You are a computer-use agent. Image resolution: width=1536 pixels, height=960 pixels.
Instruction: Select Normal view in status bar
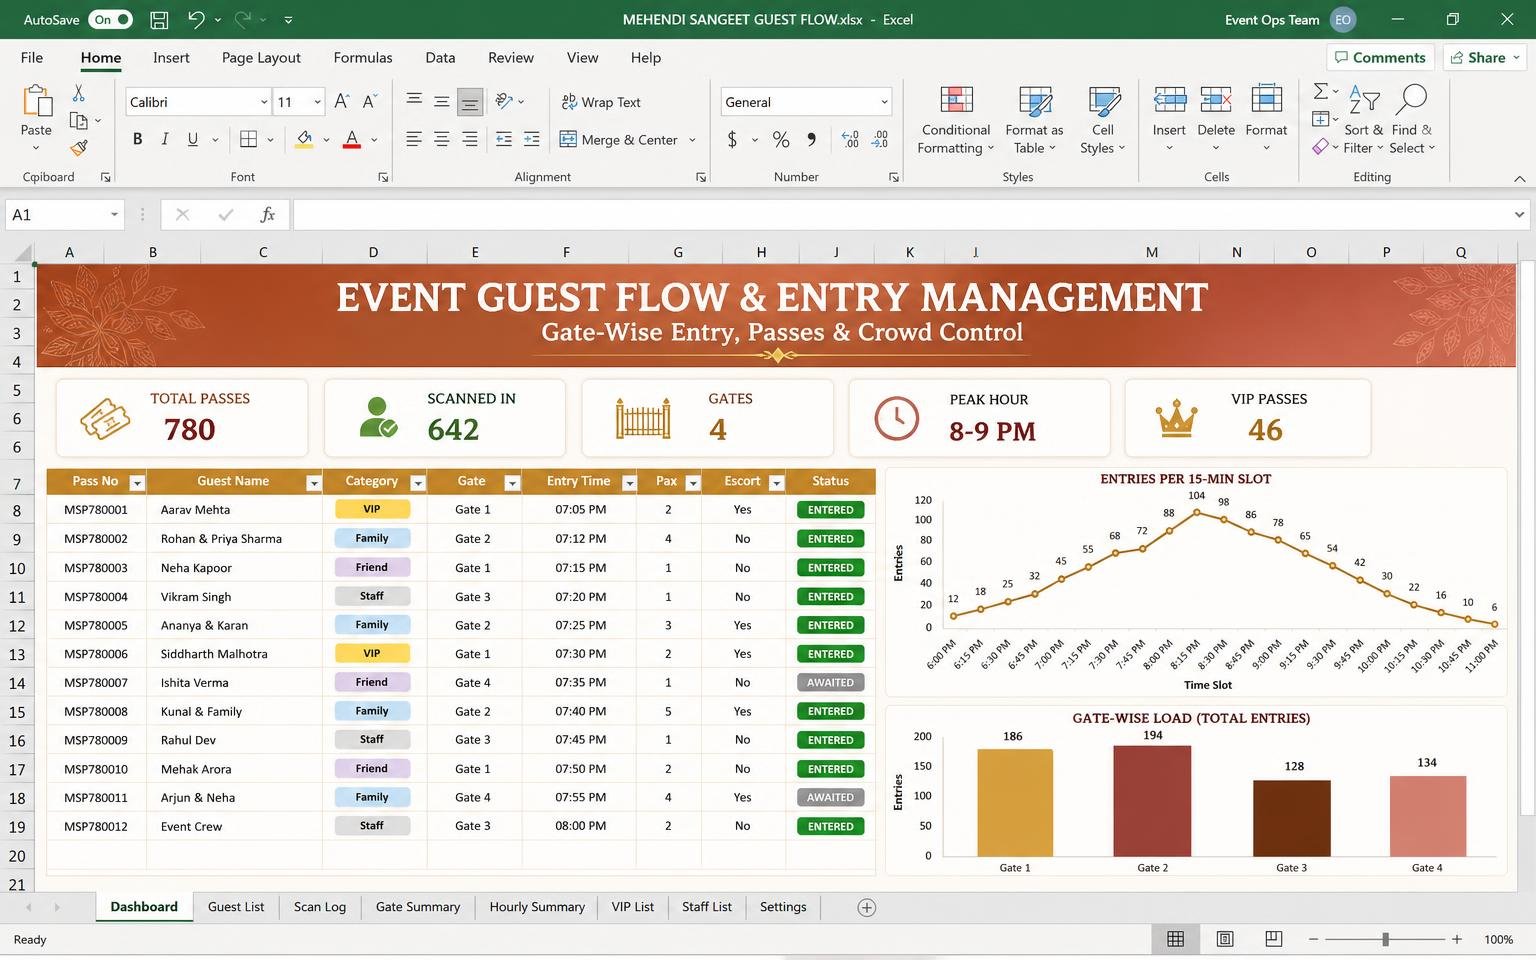1176,939
